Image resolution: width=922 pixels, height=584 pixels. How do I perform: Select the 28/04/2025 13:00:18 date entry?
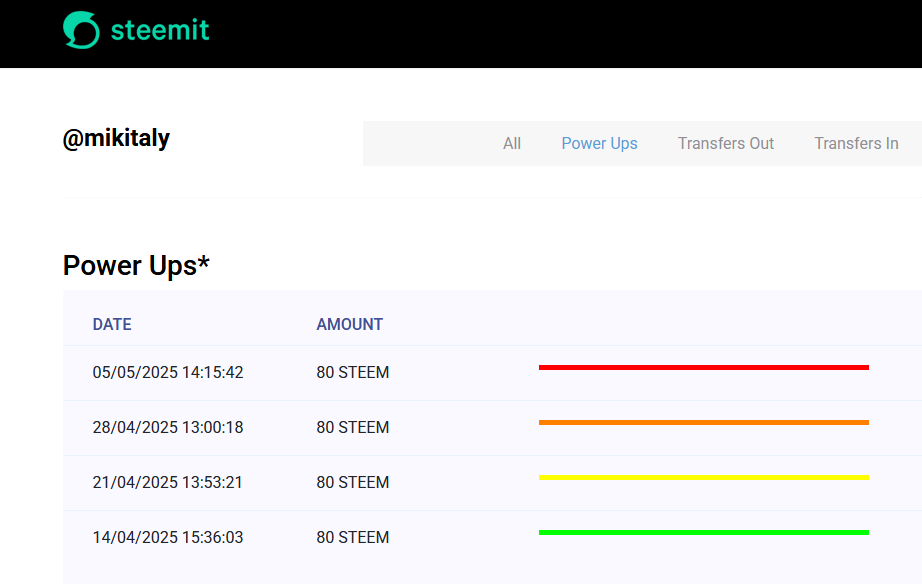(x=168, y=428)
